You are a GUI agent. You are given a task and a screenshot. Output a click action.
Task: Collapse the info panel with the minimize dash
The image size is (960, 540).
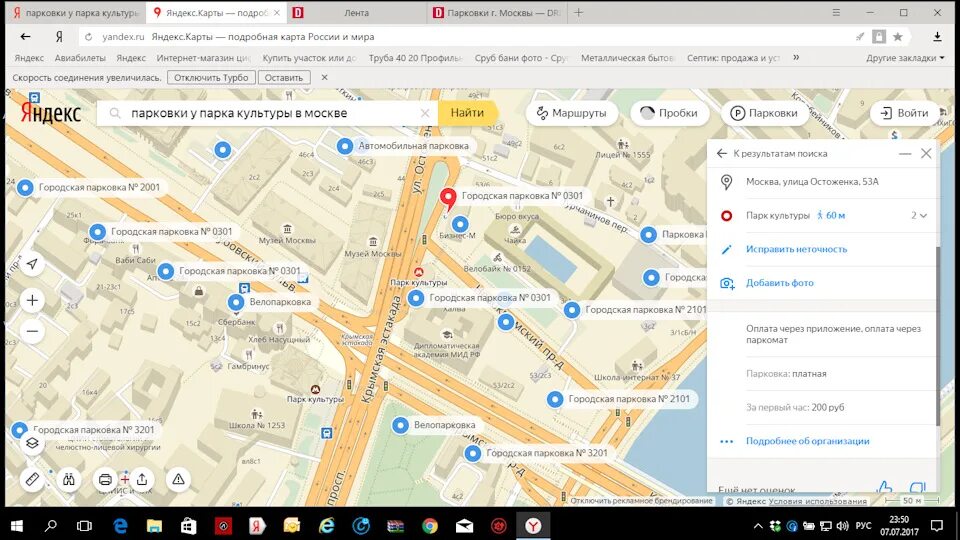tap(905, 154)
